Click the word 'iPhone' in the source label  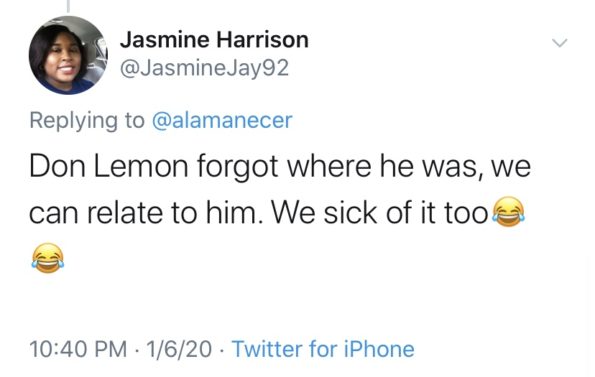click(x=379, y=349)
